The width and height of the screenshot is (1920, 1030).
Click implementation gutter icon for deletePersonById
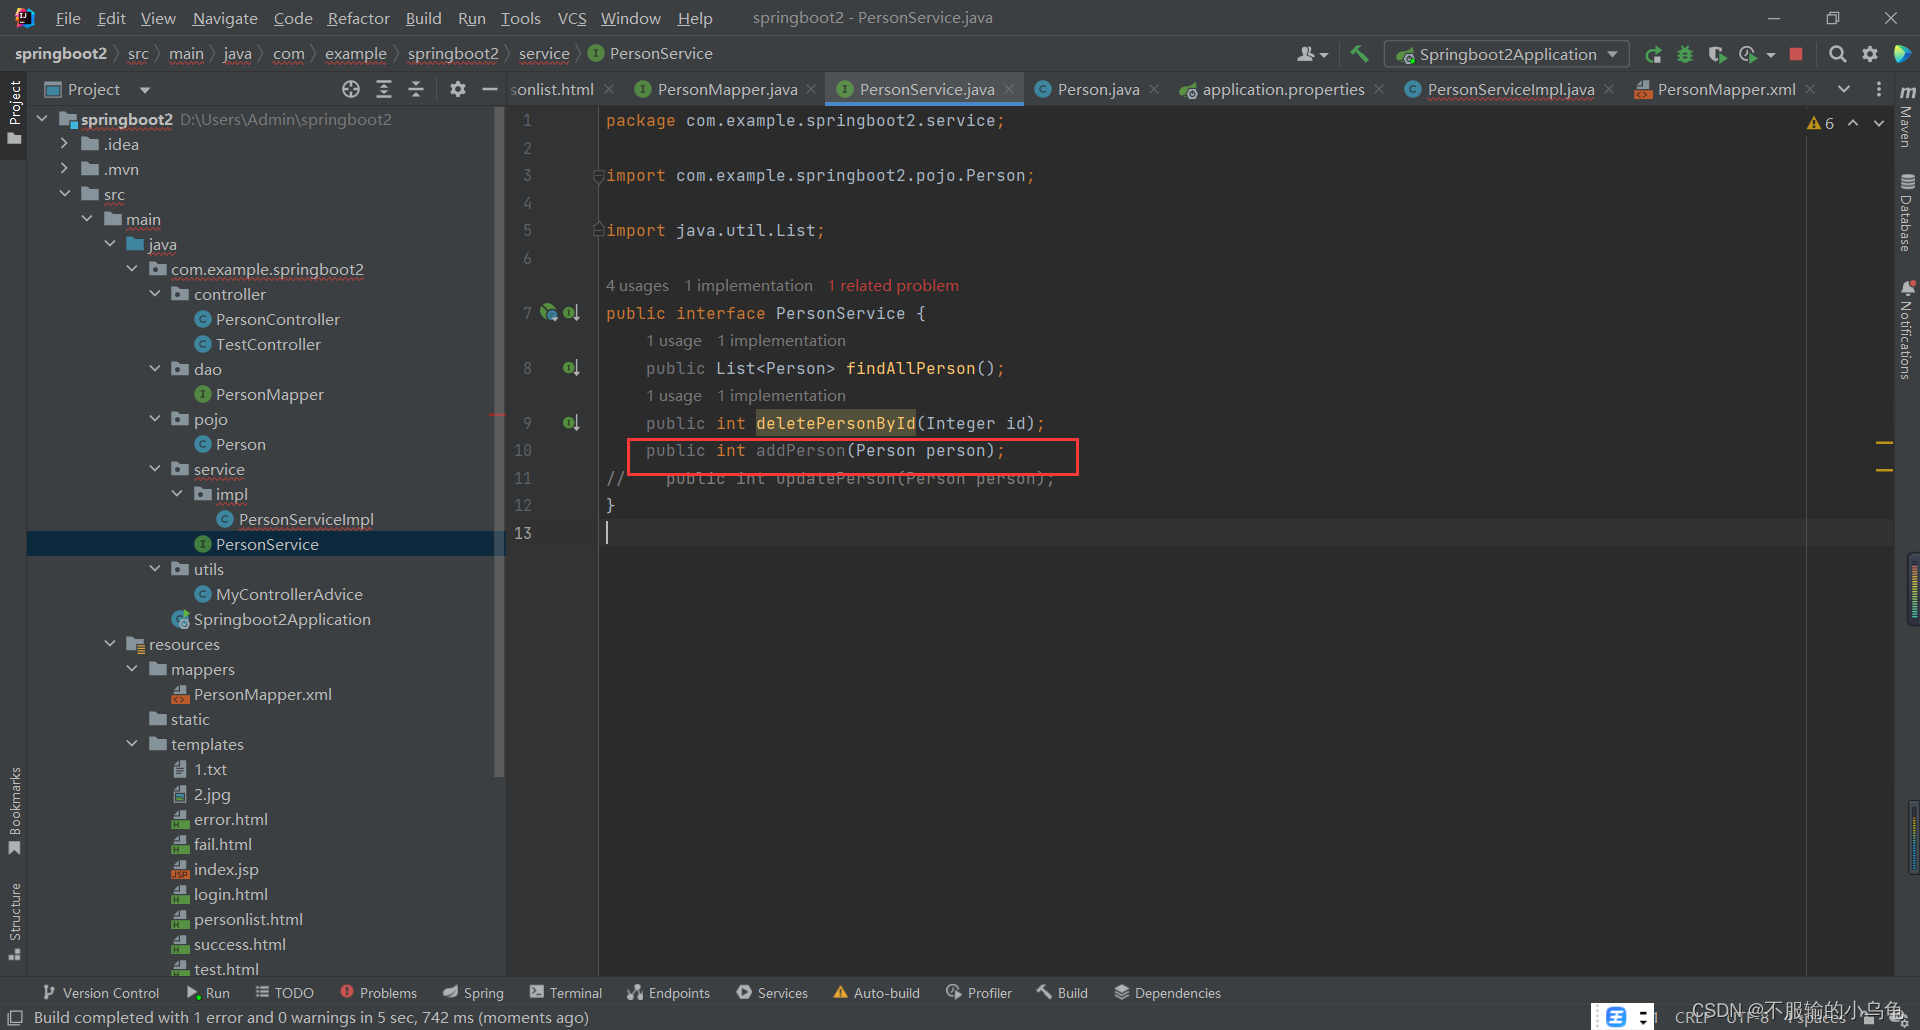[x=571, y=423]
